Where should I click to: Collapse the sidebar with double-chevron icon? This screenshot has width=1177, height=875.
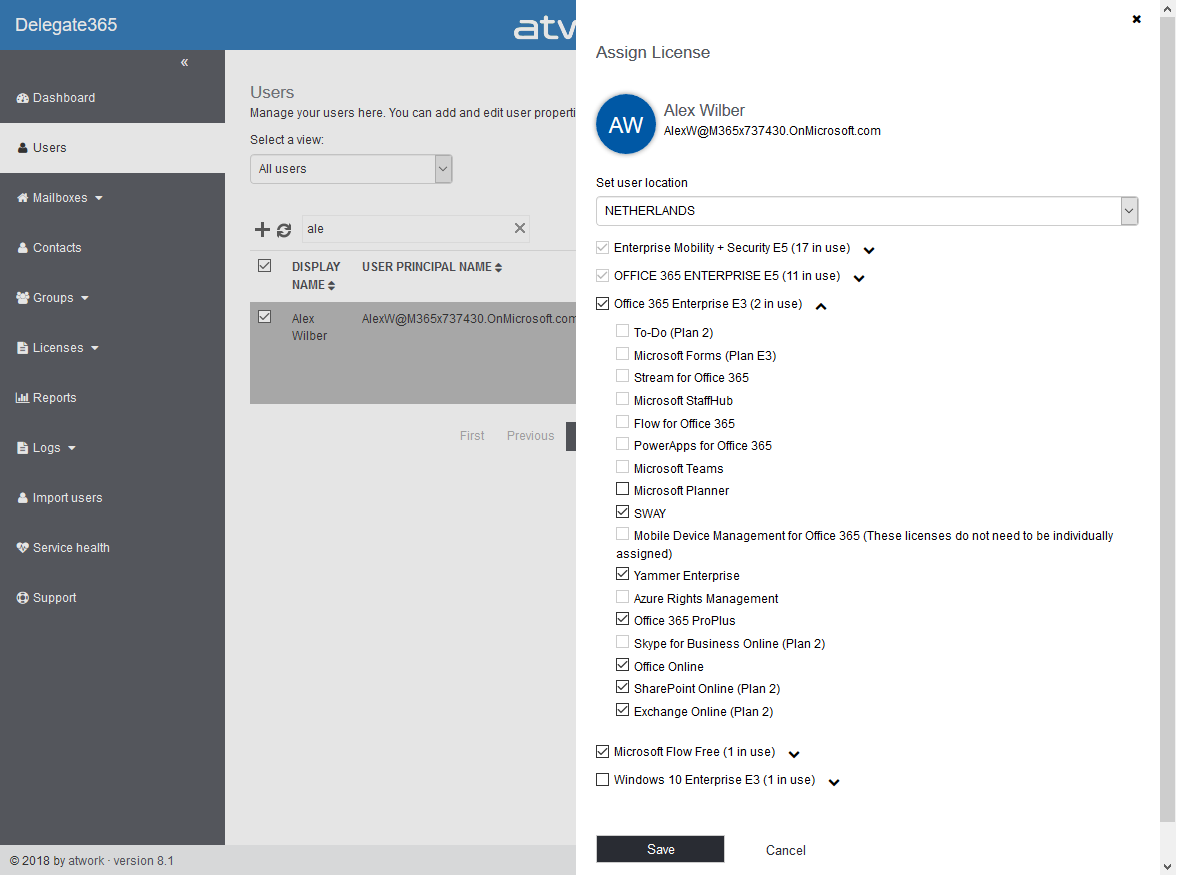[184, 62]
